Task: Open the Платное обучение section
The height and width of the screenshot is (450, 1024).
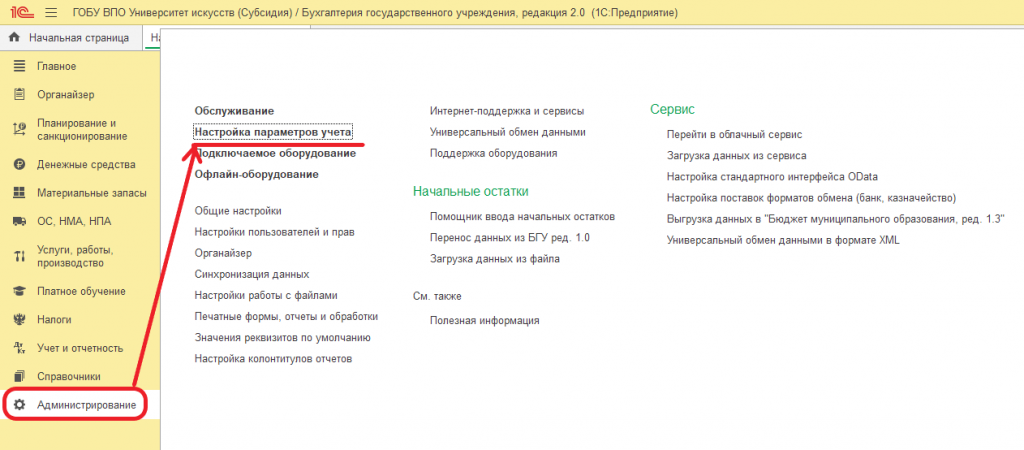Action: [x=82, y=291]
